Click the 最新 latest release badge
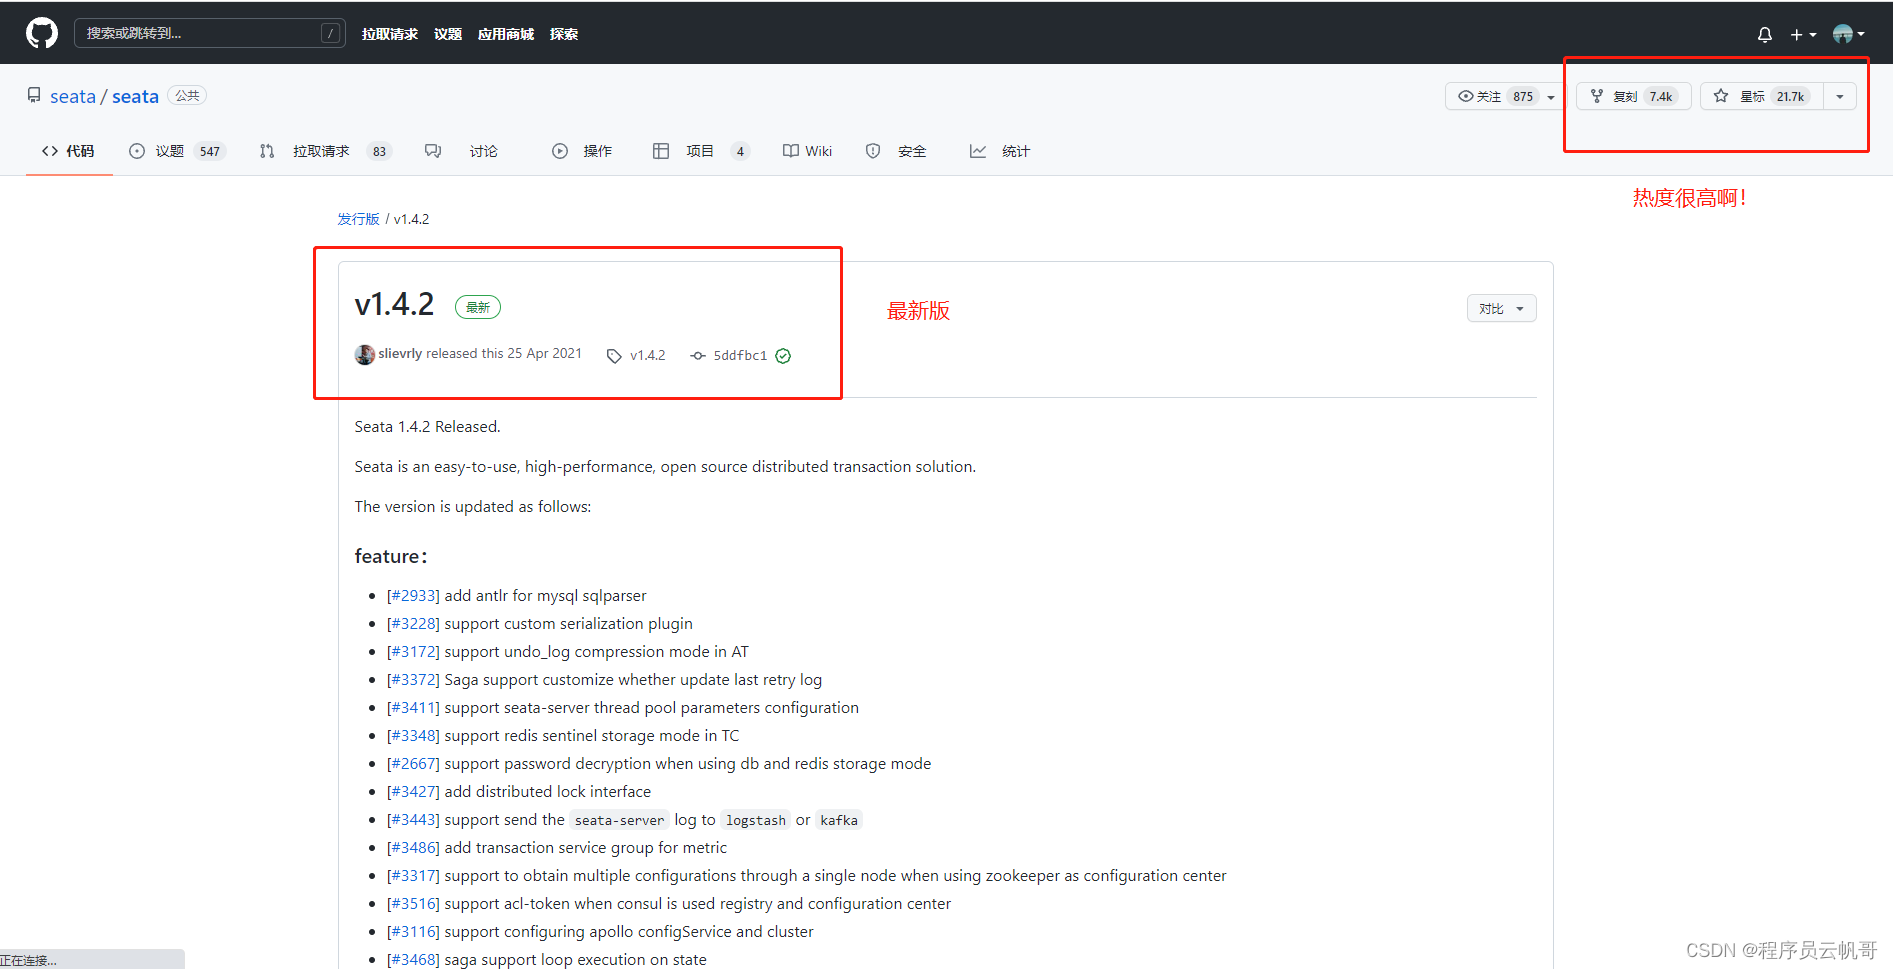The image size is (1893, 969). pos(478,307)
